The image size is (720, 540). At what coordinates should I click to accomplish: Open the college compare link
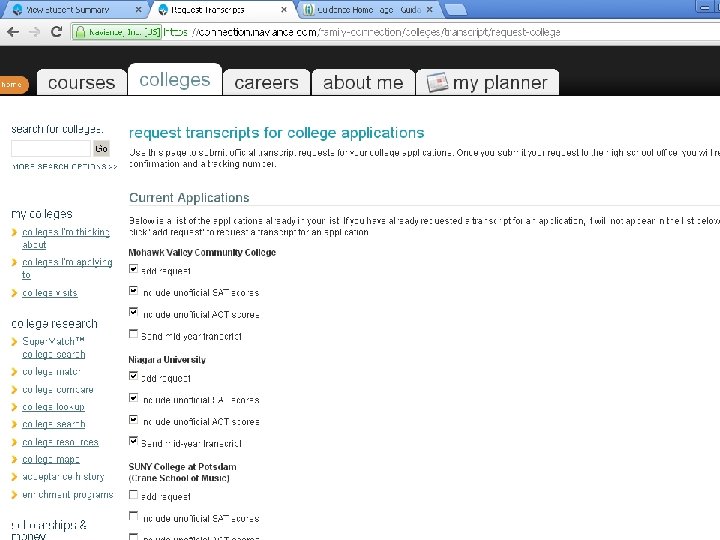click(x=58, y=389)
